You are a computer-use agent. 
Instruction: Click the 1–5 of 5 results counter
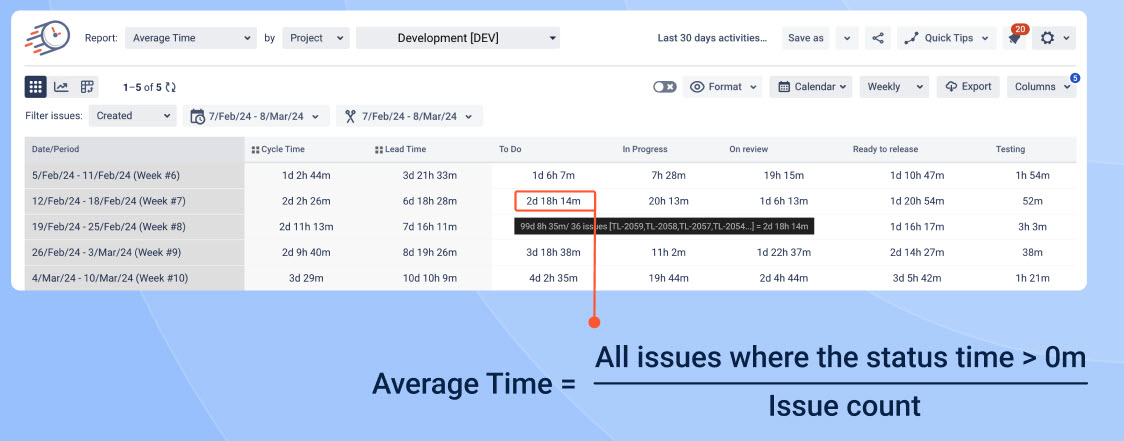(142, 87)
